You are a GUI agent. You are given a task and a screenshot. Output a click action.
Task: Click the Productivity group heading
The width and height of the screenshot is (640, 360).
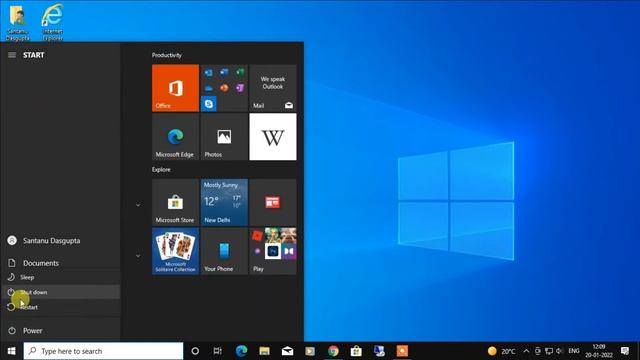[167, 55]
